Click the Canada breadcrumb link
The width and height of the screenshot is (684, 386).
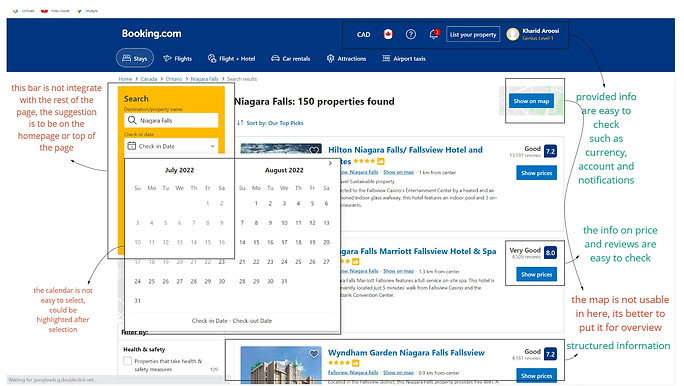pyautogui.click(x=149, y=79)
